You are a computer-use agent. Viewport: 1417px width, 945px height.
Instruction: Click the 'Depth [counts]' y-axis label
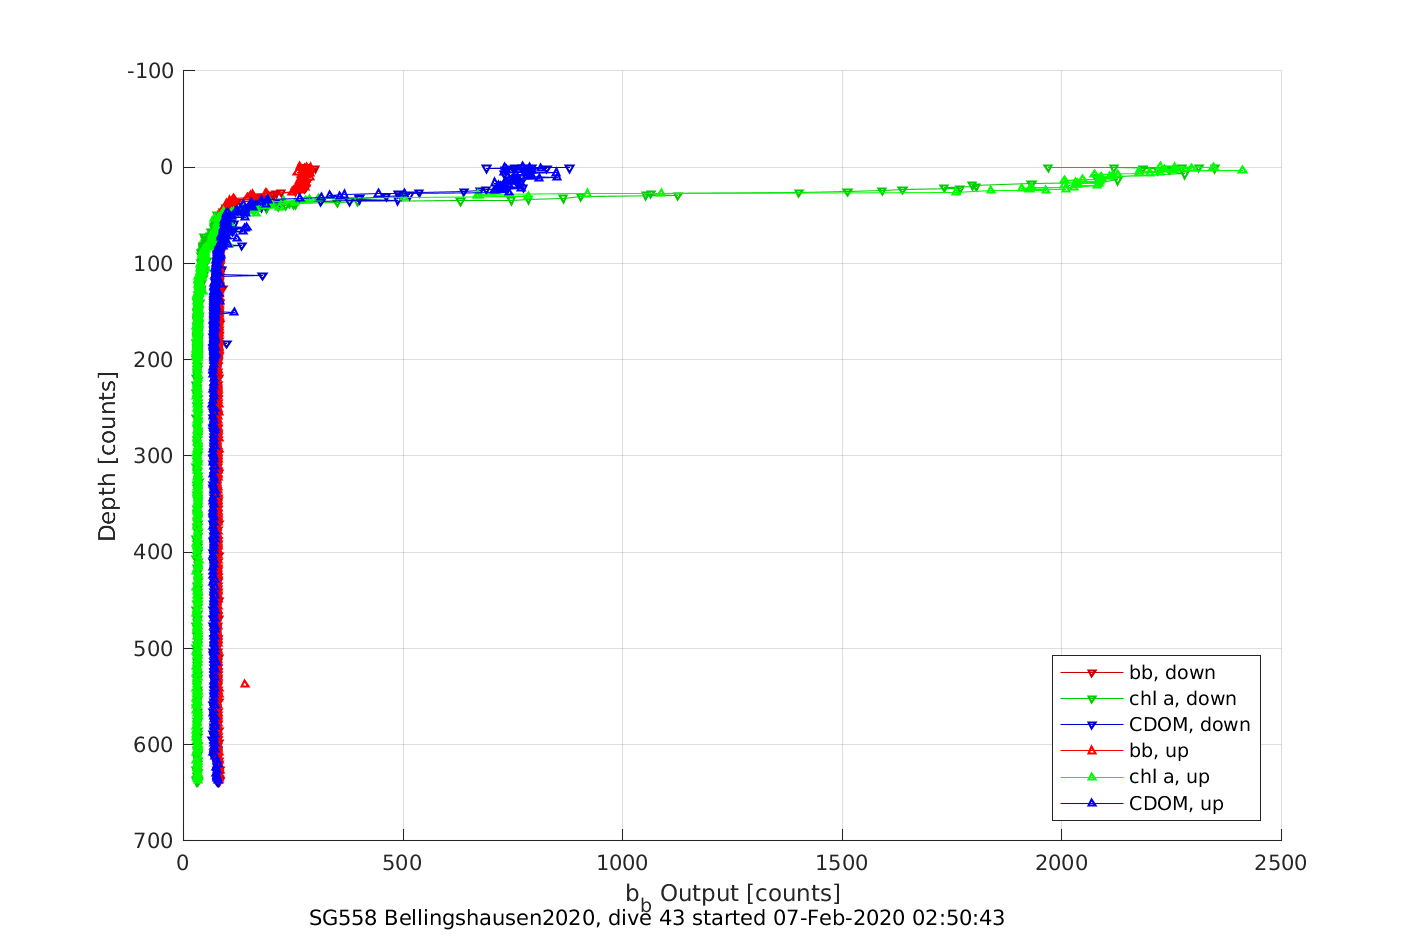[107, 456]
